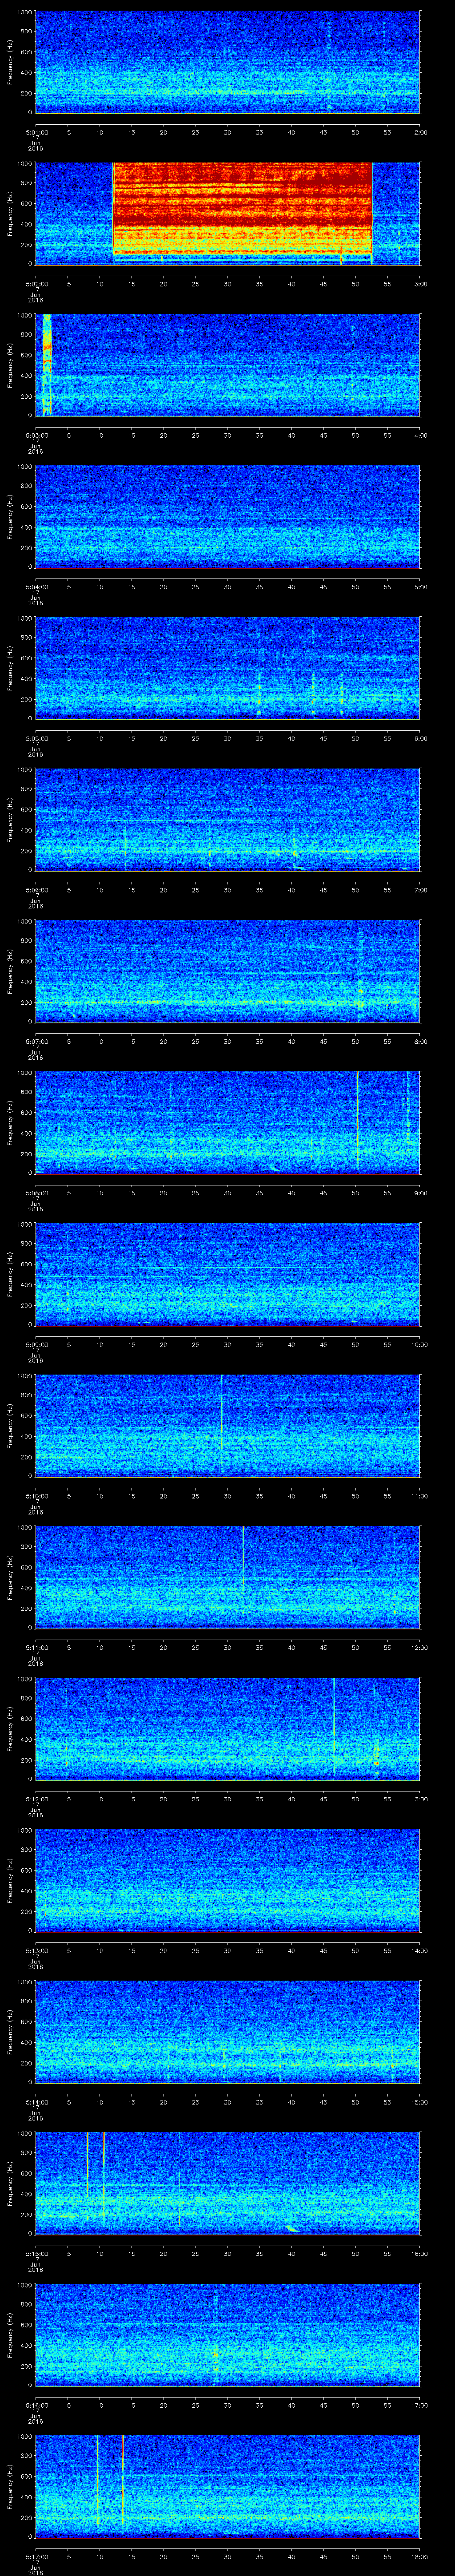Select the spectrogram panel starting at 5:09:00

[x=227, y=1274]
